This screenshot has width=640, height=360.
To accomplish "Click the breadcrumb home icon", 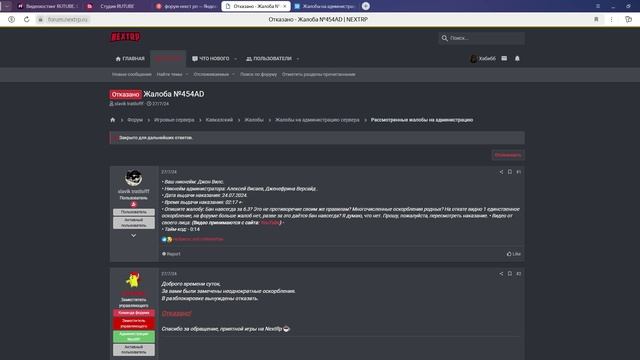I will pos(113,120).
